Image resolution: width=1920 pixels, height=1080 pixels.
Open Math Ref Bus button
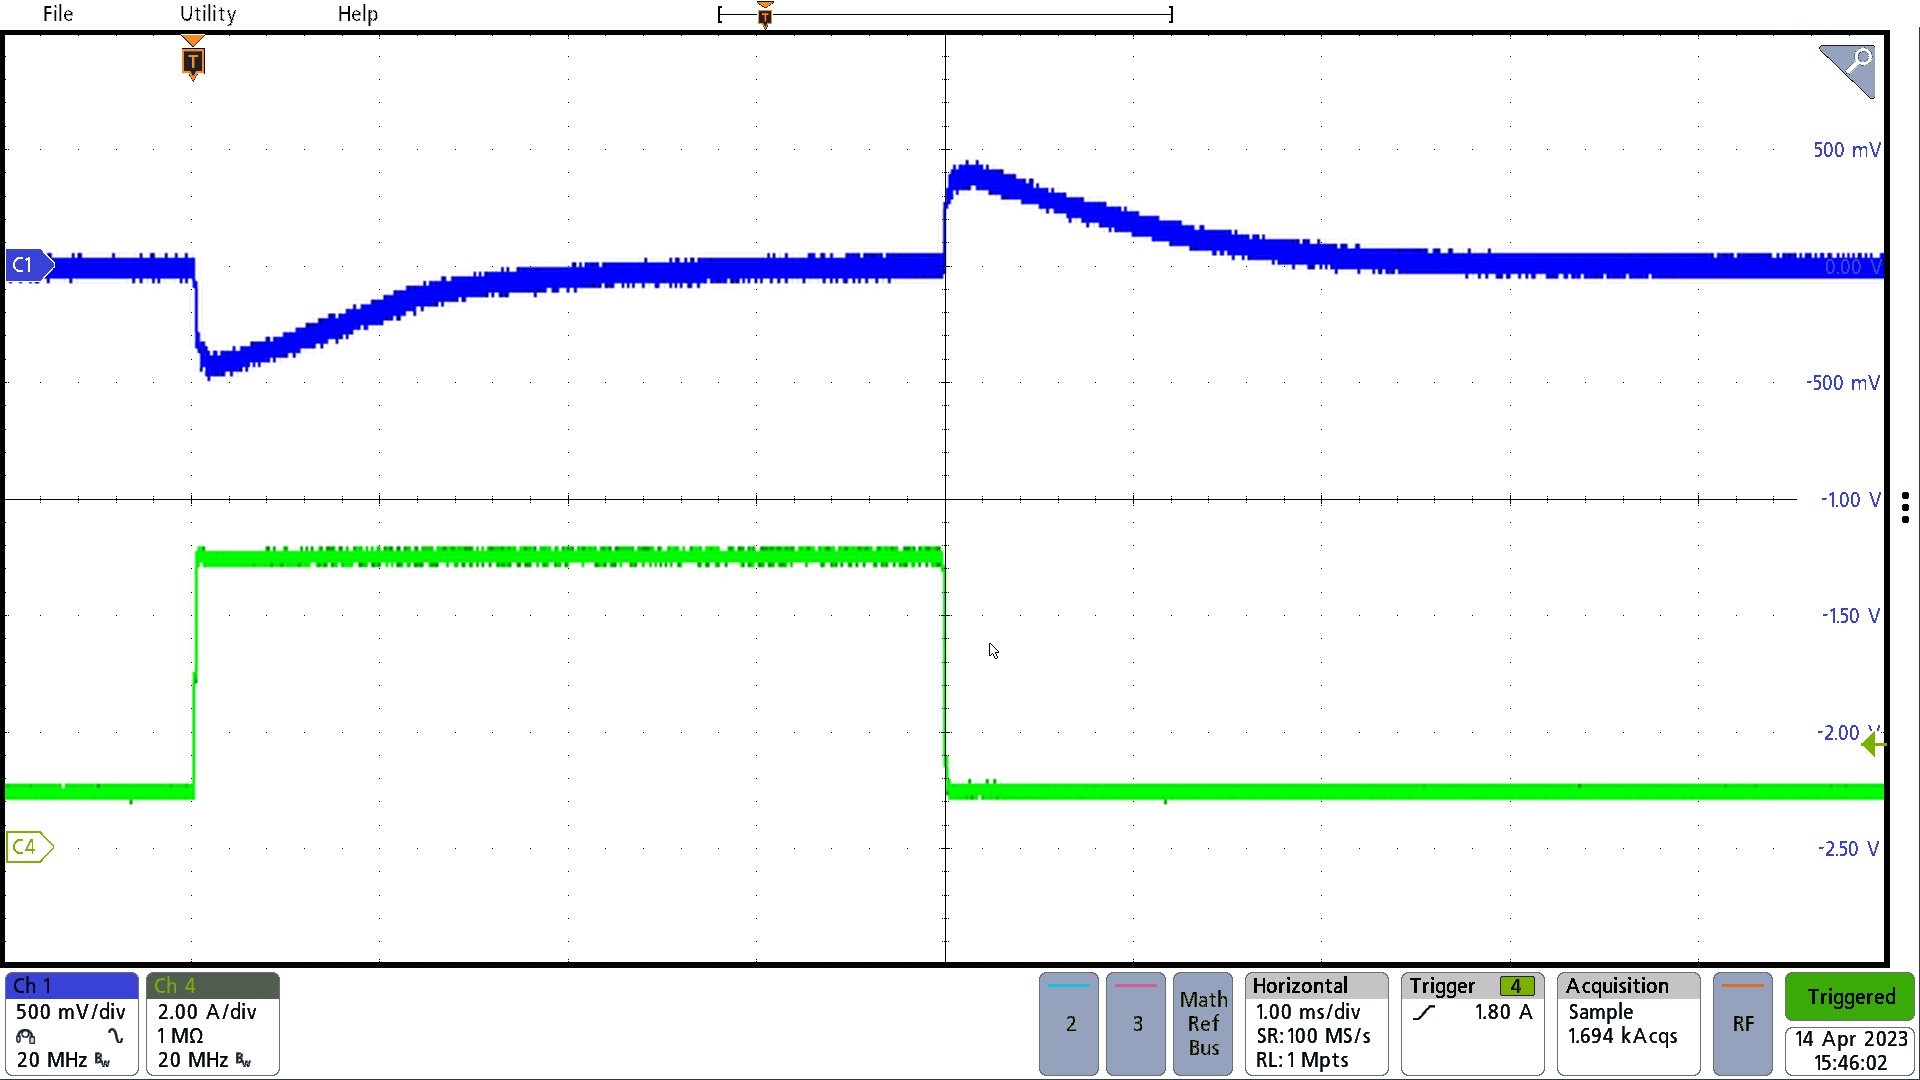click(1204, 1023)
